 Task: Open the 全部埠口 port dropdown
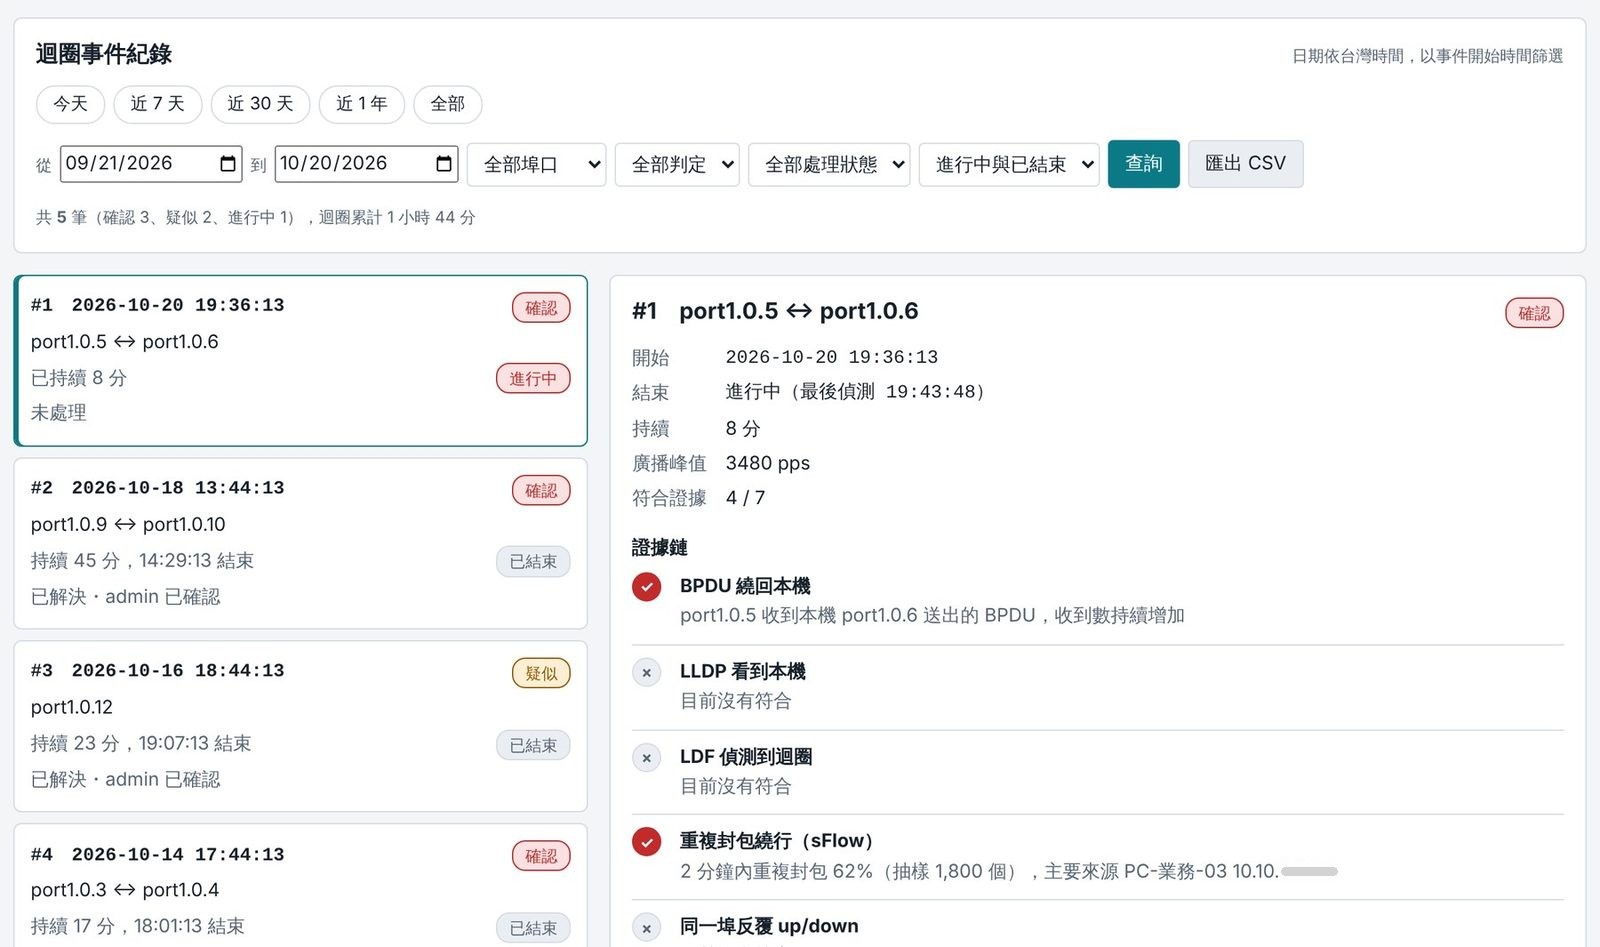537,164
